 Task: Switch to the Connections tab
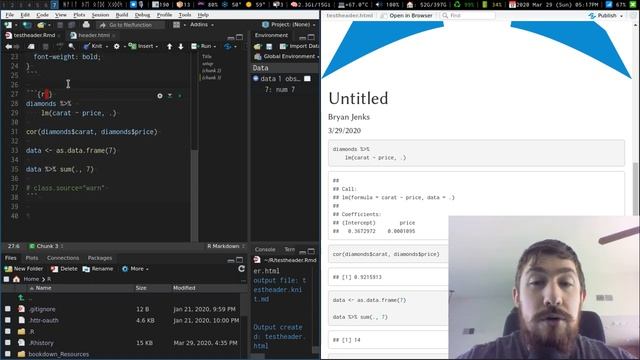point(63,258)
